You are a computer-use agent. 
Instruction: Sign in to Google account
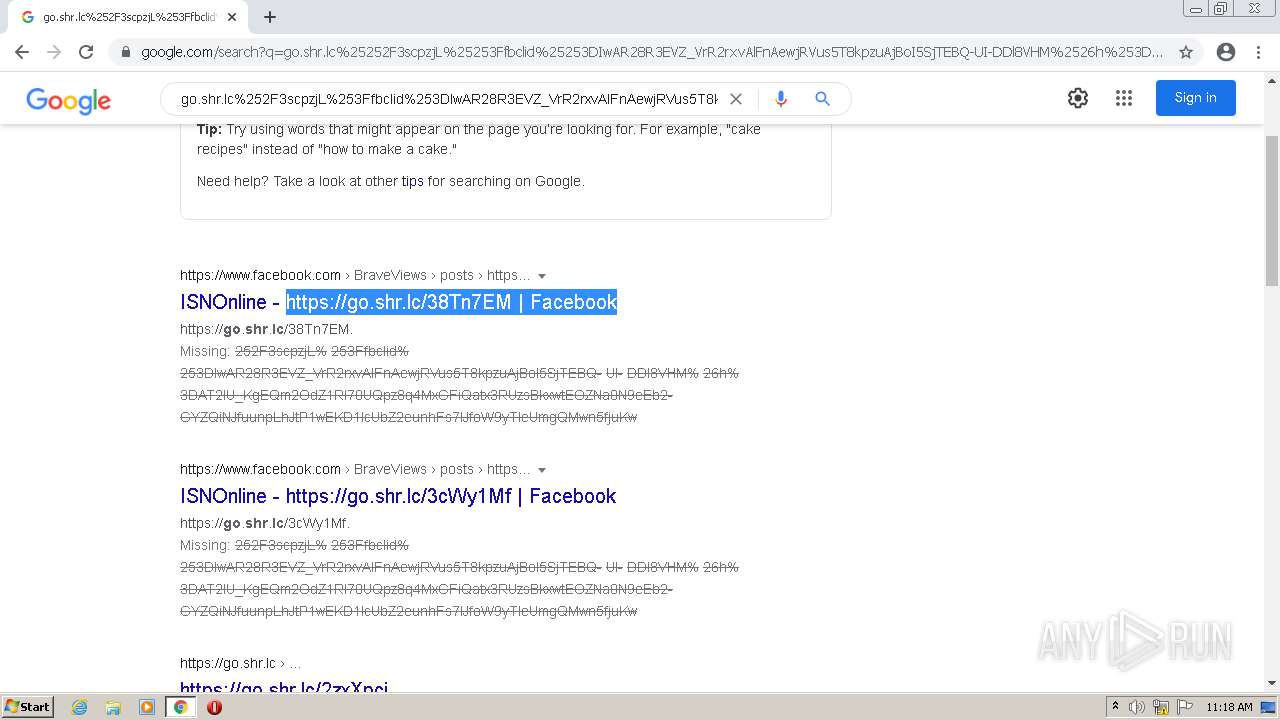(x=1196, y=98)
